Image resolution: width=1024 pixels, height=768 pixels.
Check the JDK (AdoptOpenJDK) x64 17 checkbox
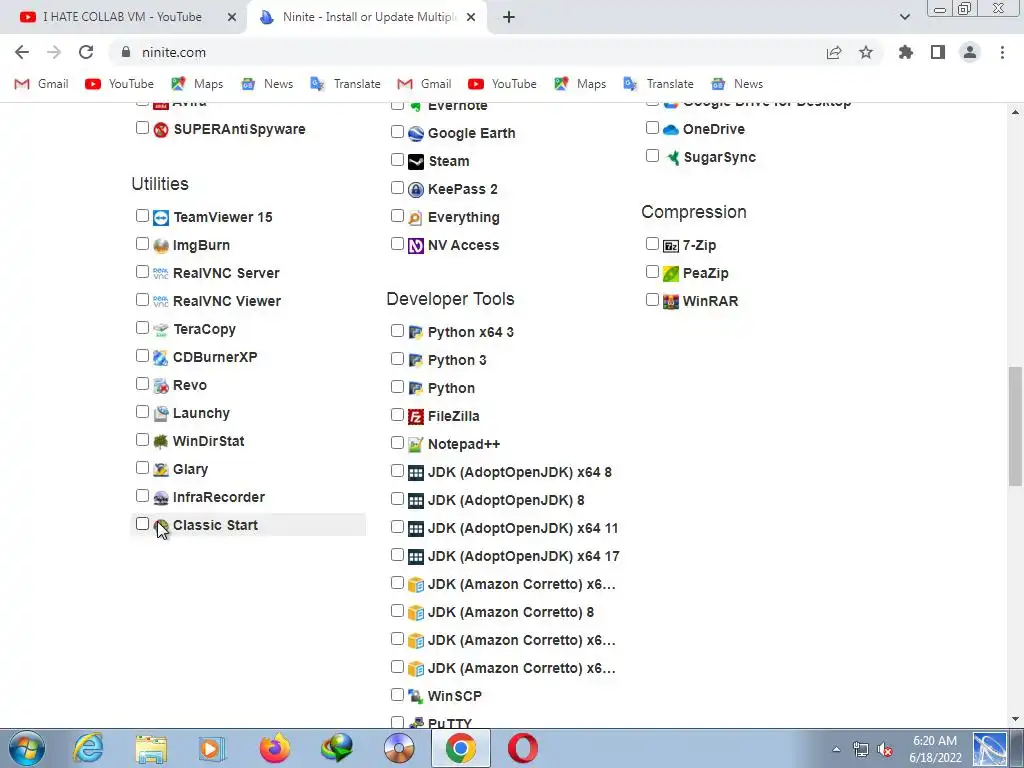(397, 555)
